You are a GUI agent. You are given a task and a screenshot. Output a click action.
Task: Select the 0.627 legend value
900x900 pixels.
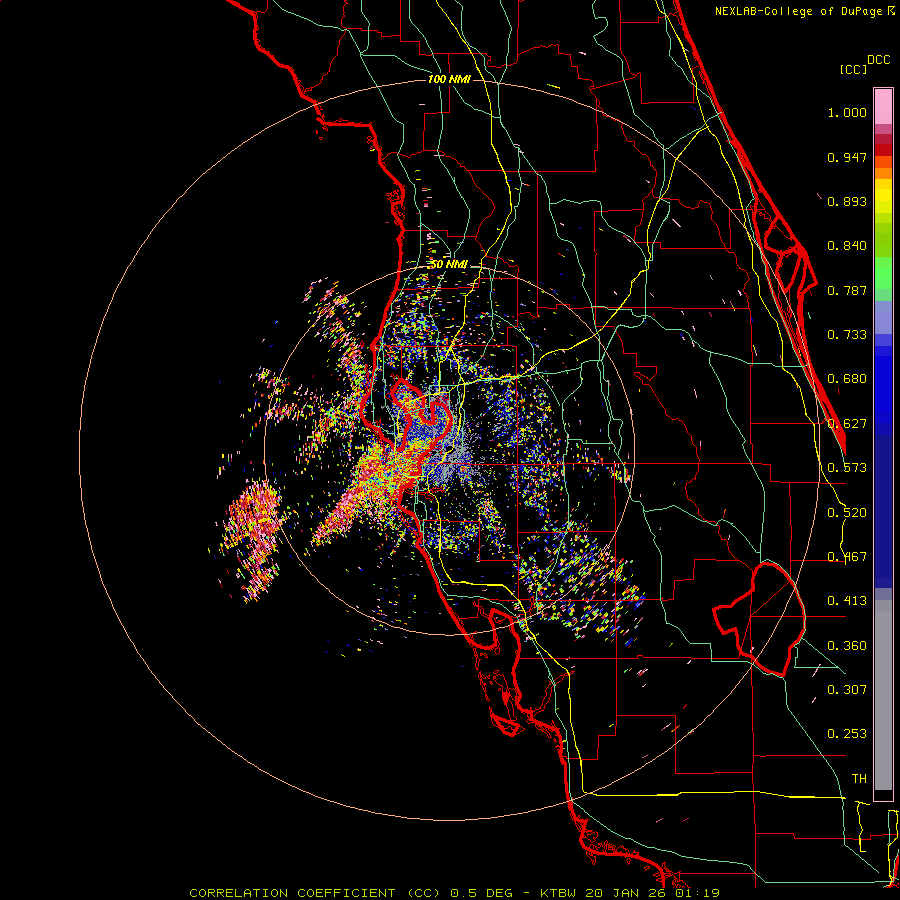point(847,424)
